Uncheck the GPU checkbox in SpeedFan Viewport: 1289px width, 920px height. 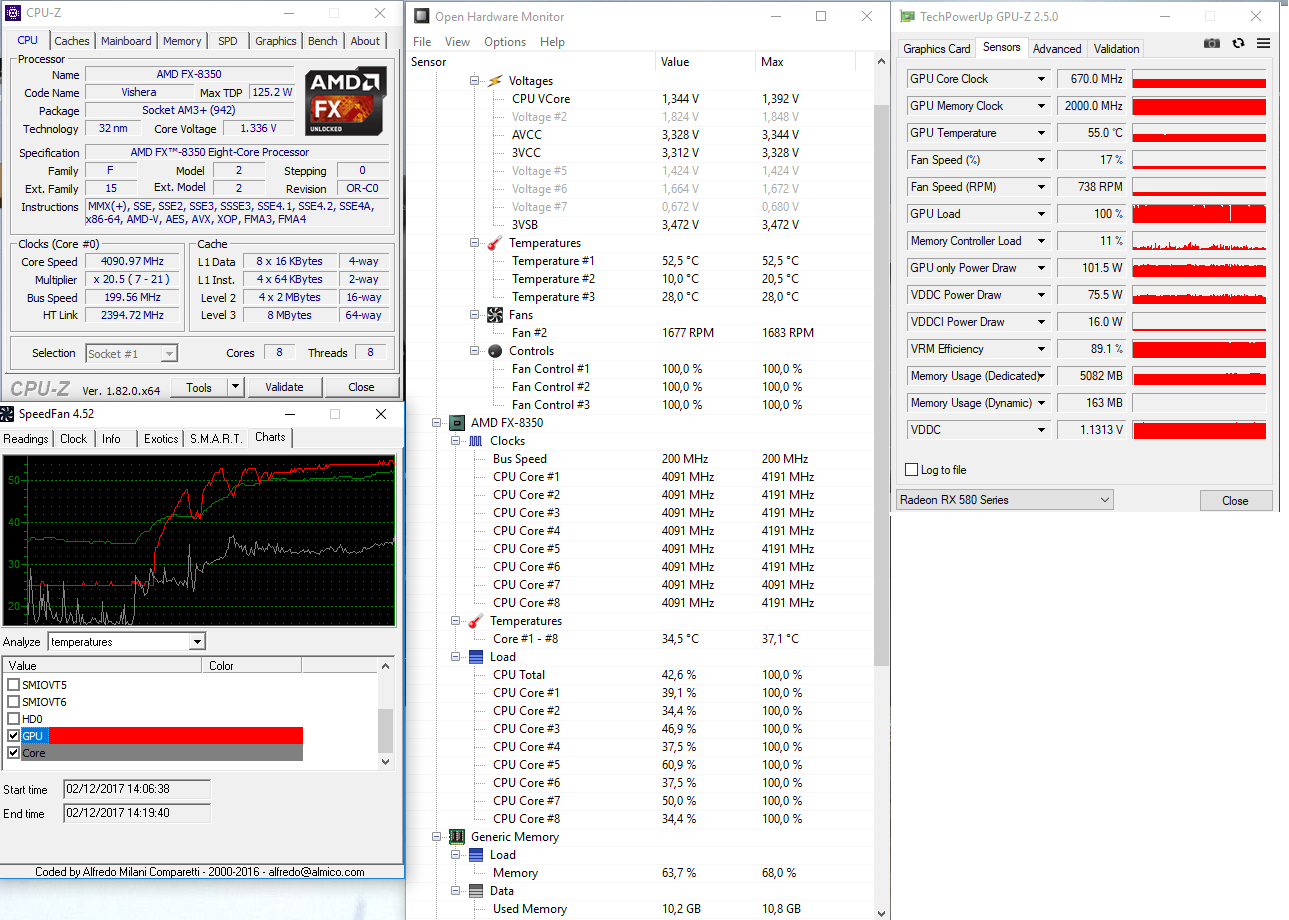tap(13, 736)
